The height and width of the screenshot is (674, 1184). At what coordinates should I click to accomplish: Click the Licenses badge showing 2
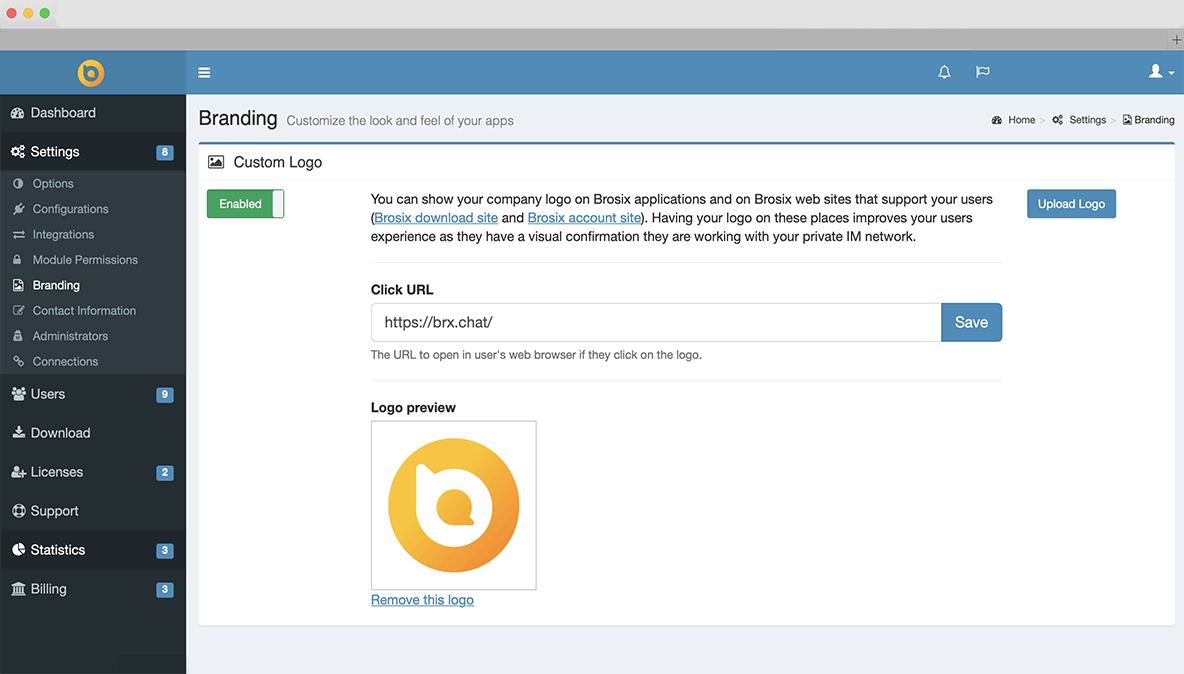click(165, 472)
